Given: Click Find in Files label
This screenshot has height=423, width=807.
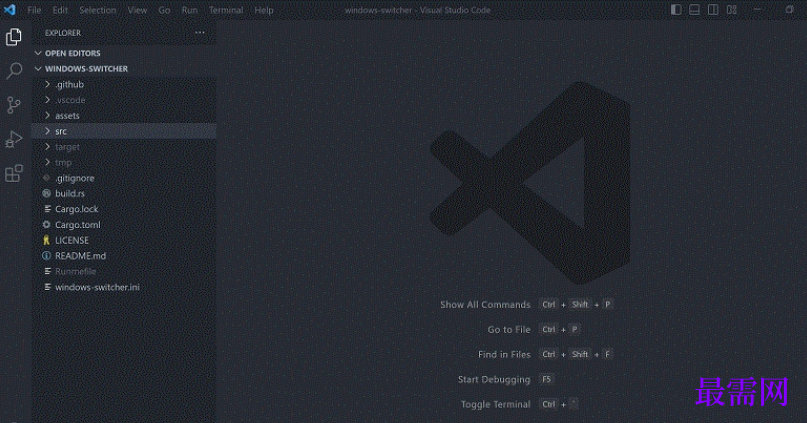Looking at the screenshot, I should pyautogui.click(x=504, y=355).
